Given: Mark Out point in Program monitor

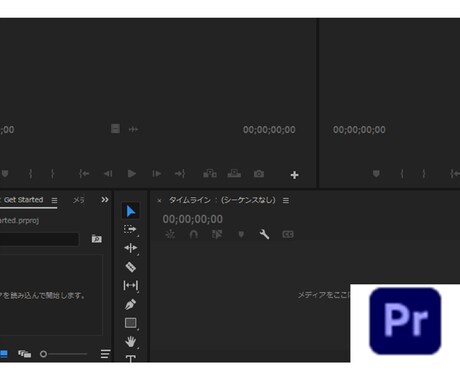Looking at the screenshot, I should pyautogui.click(x=424, y=174).
